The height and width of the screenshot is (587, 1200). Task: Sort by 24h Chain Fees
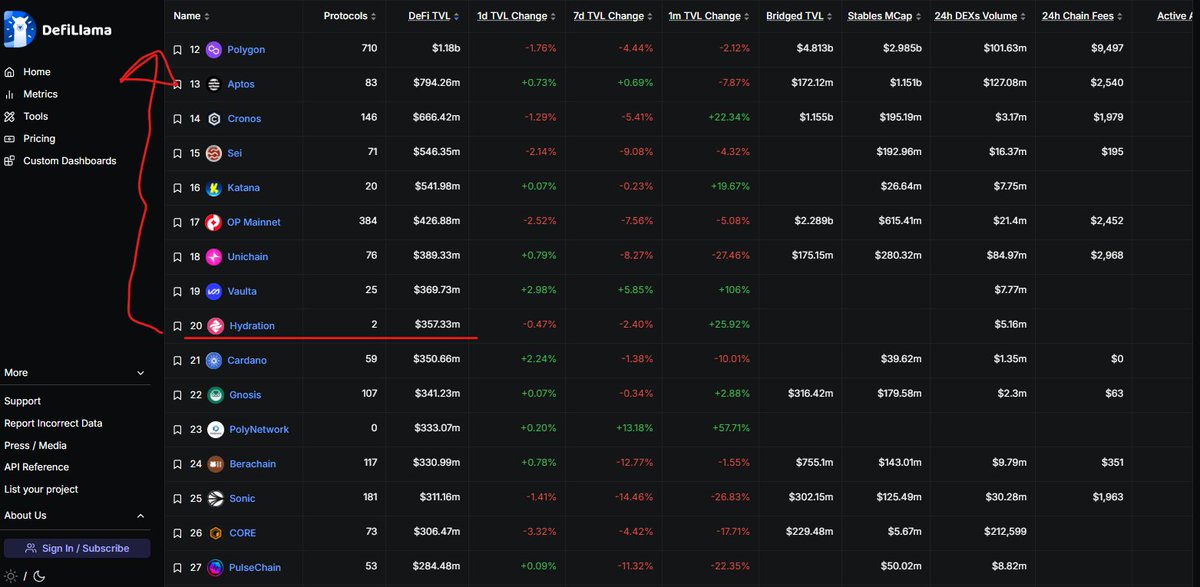coord(1082,16)
